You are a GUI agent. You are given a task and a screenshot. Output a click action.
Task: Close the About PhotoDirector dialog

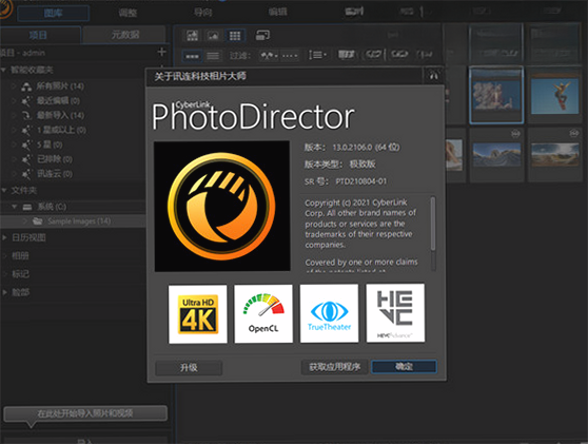click(434, 76)
